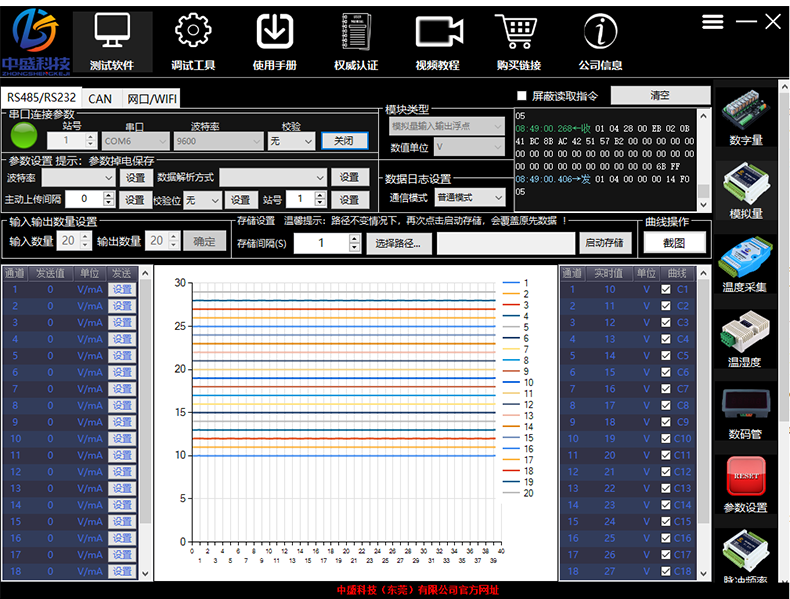This screenshot has height=599, width=790.
Task: Click the 权威认证 certificate icon
Action: pos(355,32)
